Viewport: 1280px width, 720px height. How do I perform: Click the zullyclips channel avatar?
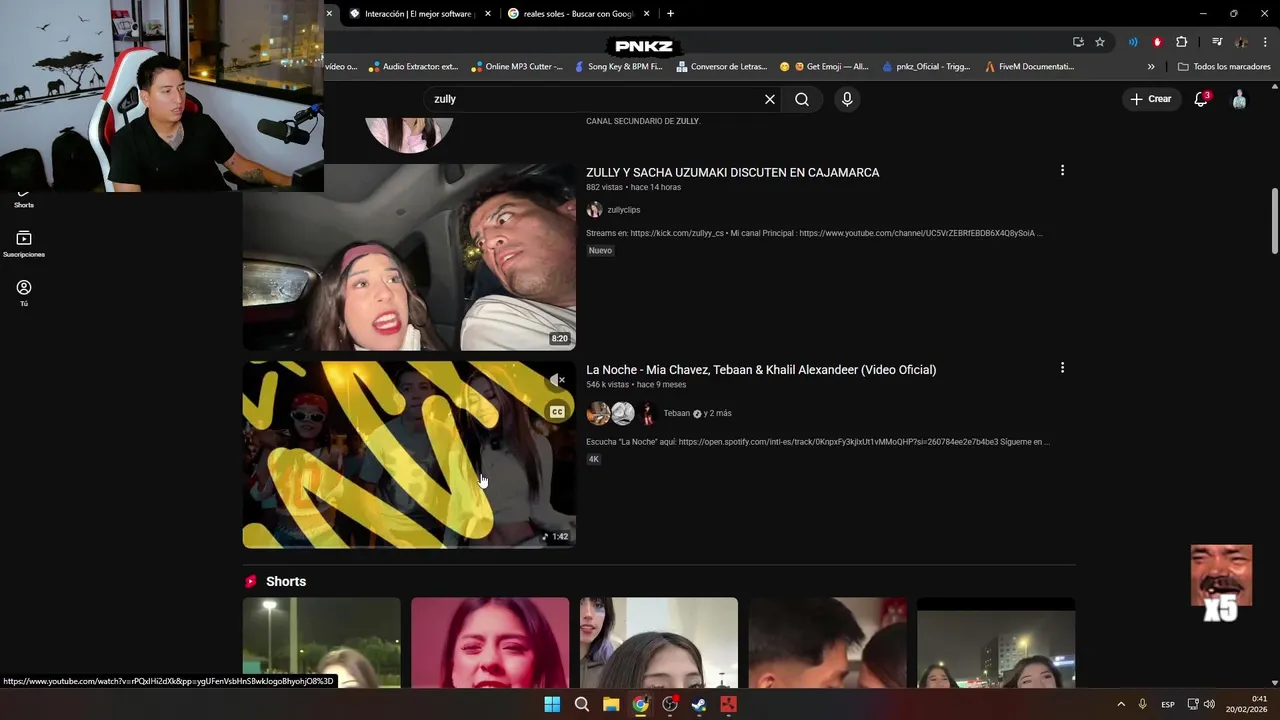594,209
